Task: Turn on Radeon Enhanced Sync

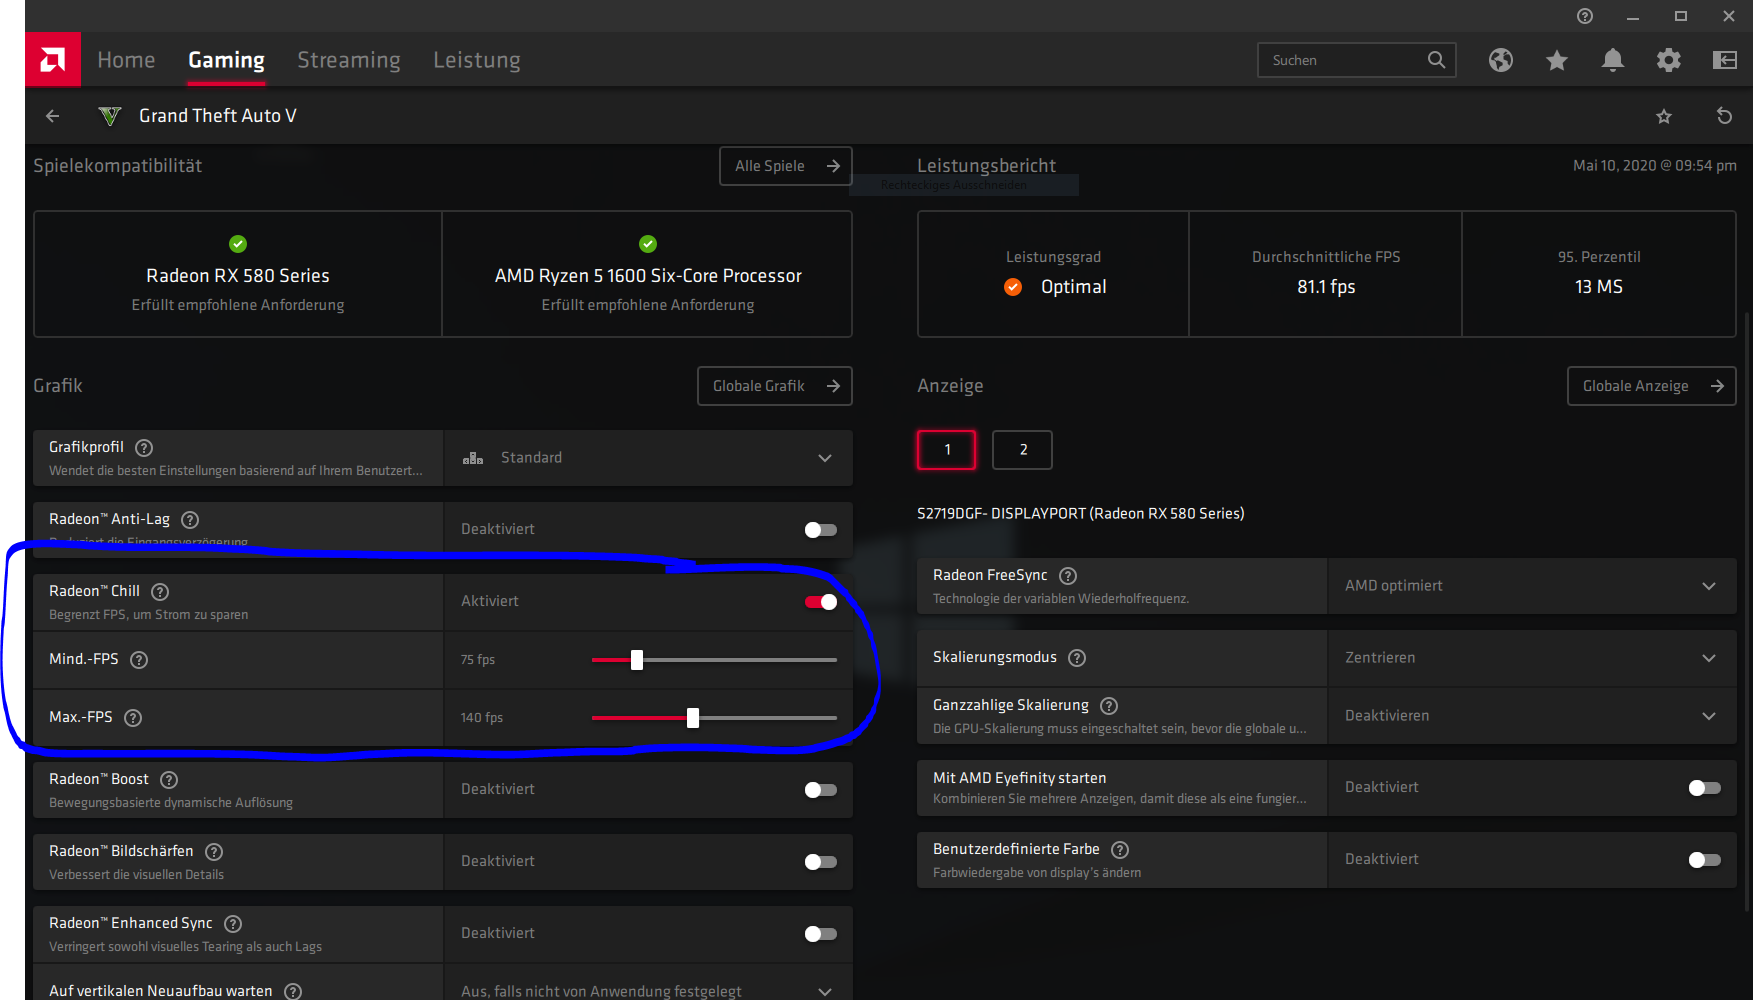Action: pyautogui.click(x=821, y=934)
